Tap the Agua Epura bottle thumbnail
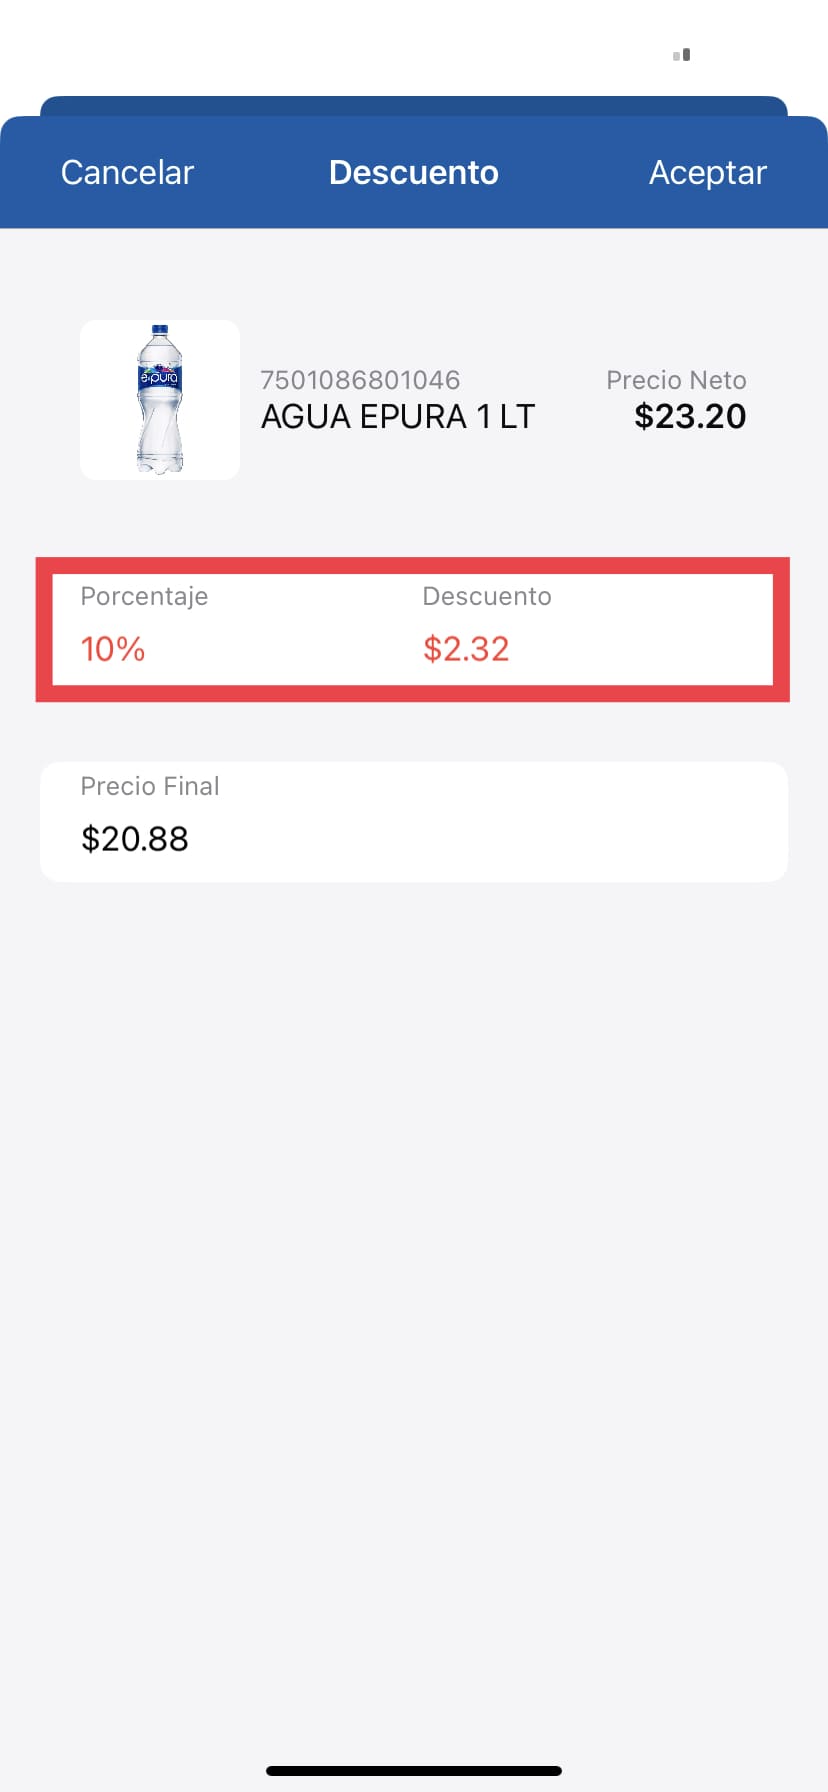The width and height of the screenshot is (828, 1792). (x=160, y=400)
